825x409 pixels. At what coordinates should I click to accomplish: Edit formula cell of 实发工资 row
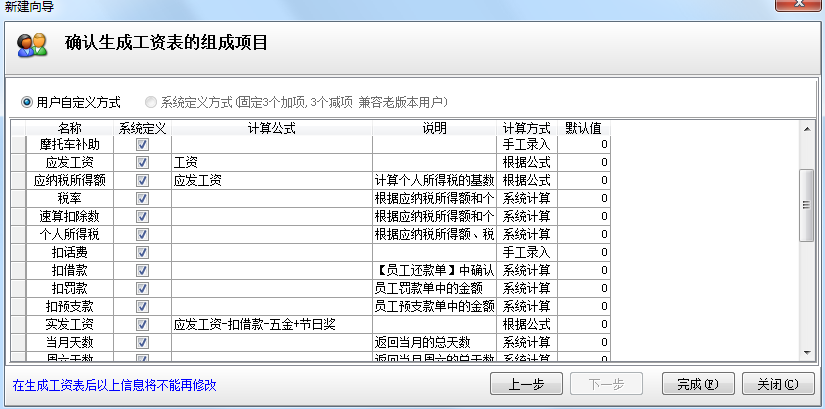(x=271, y=325)
